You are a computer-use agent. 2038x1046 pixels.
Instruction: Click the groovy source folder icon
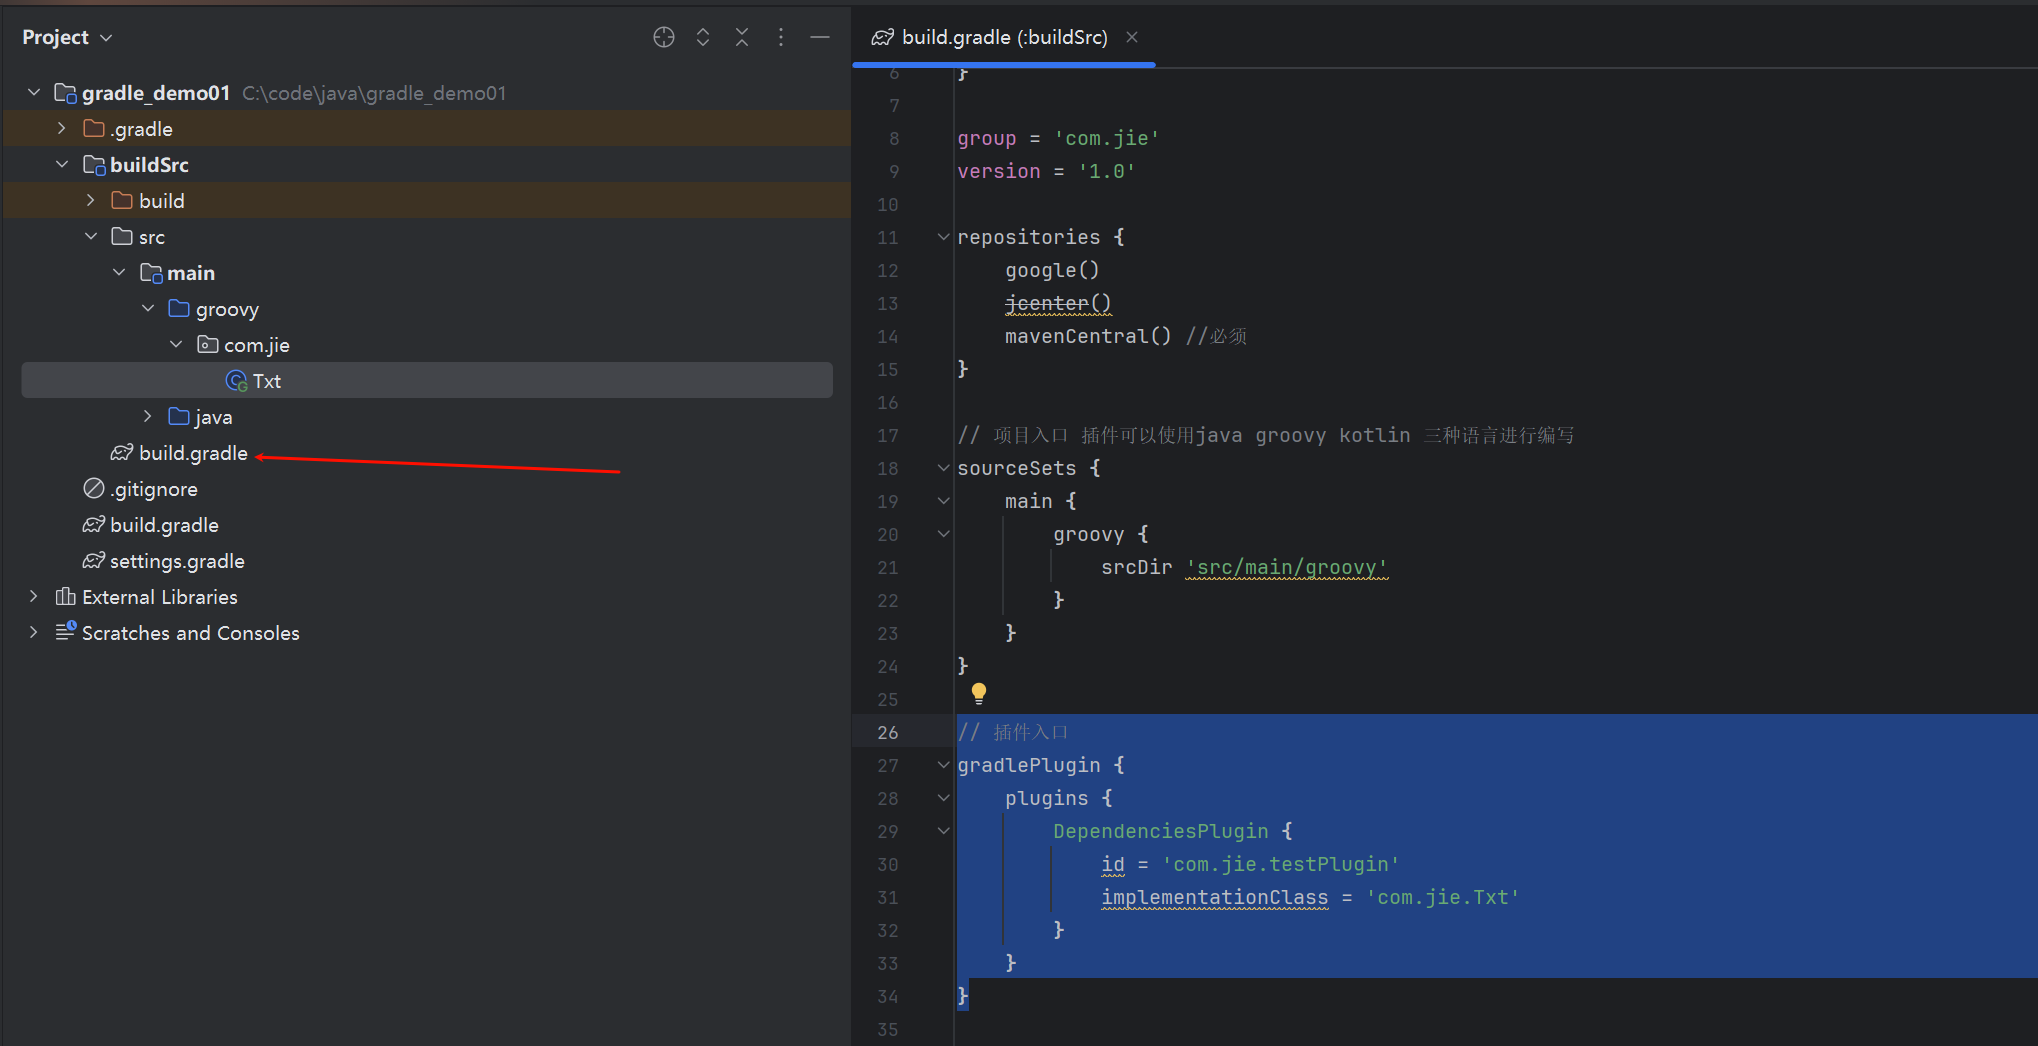click(179, 309)
